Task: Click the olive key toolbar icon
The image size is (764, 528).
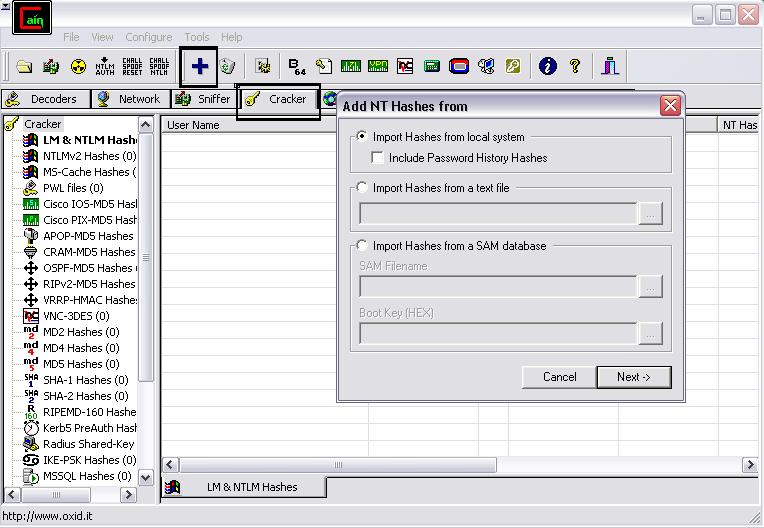Action: (513, 66)
